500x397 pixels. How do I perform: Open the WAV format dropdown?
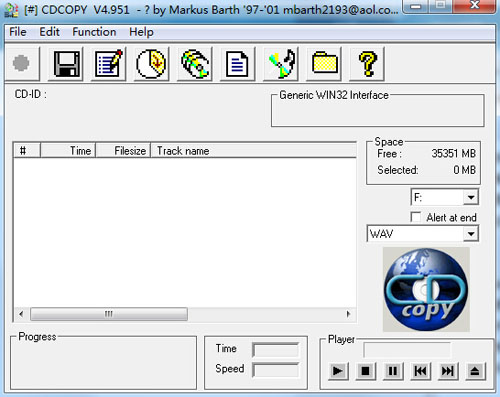[x=471, y=234]
